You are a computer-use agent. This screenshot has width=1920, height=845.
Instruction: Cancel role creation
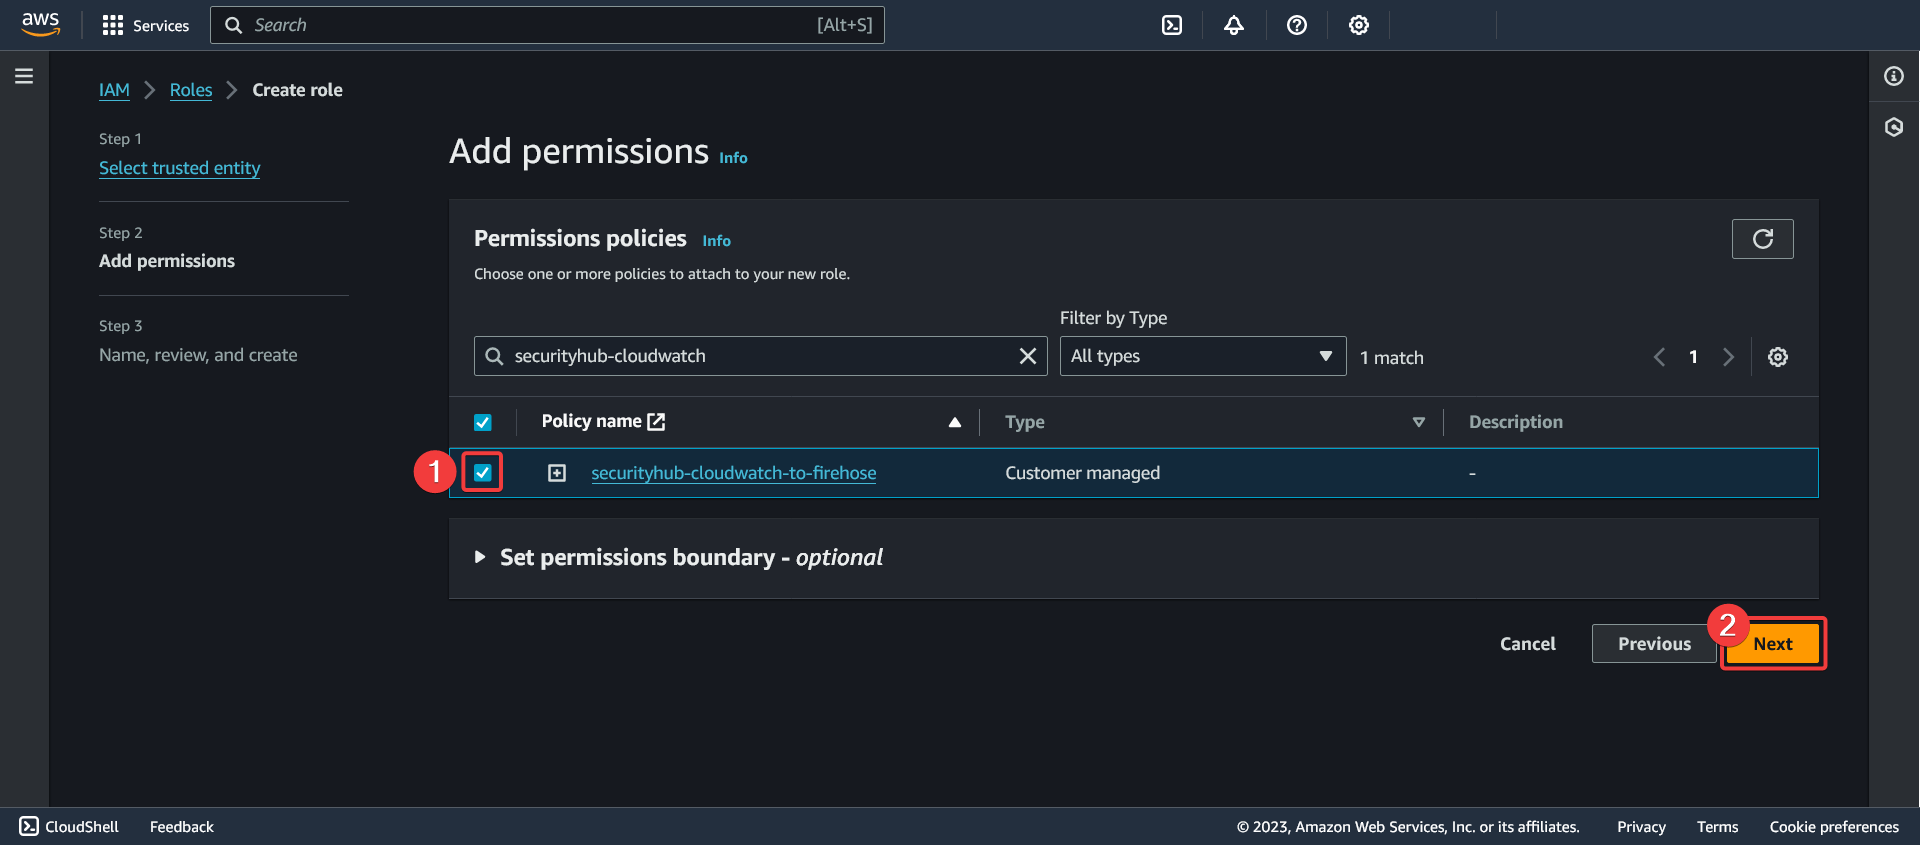pos(1527,644)
